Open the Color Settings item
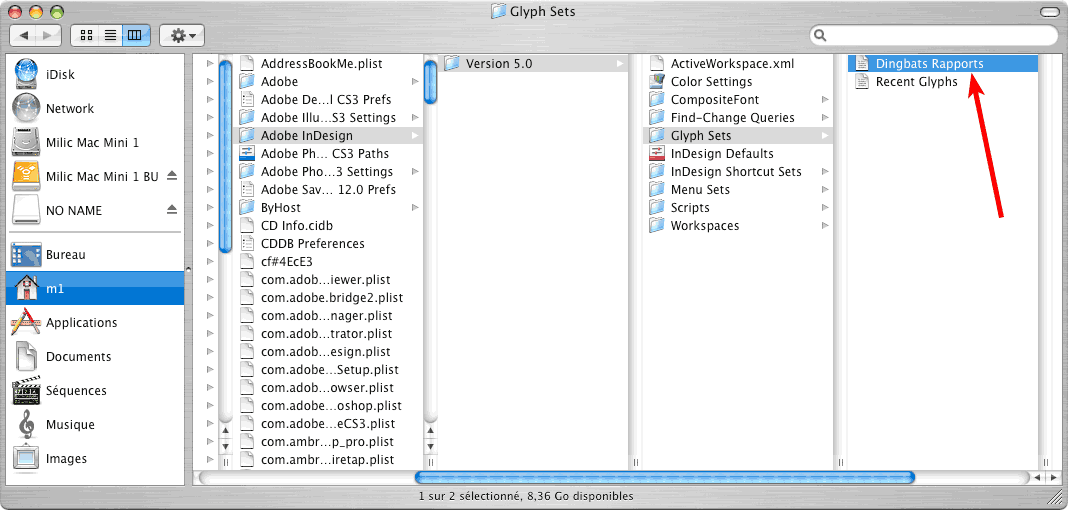The height and width of the screenshot is (510, 1068). tap(711, 82)
